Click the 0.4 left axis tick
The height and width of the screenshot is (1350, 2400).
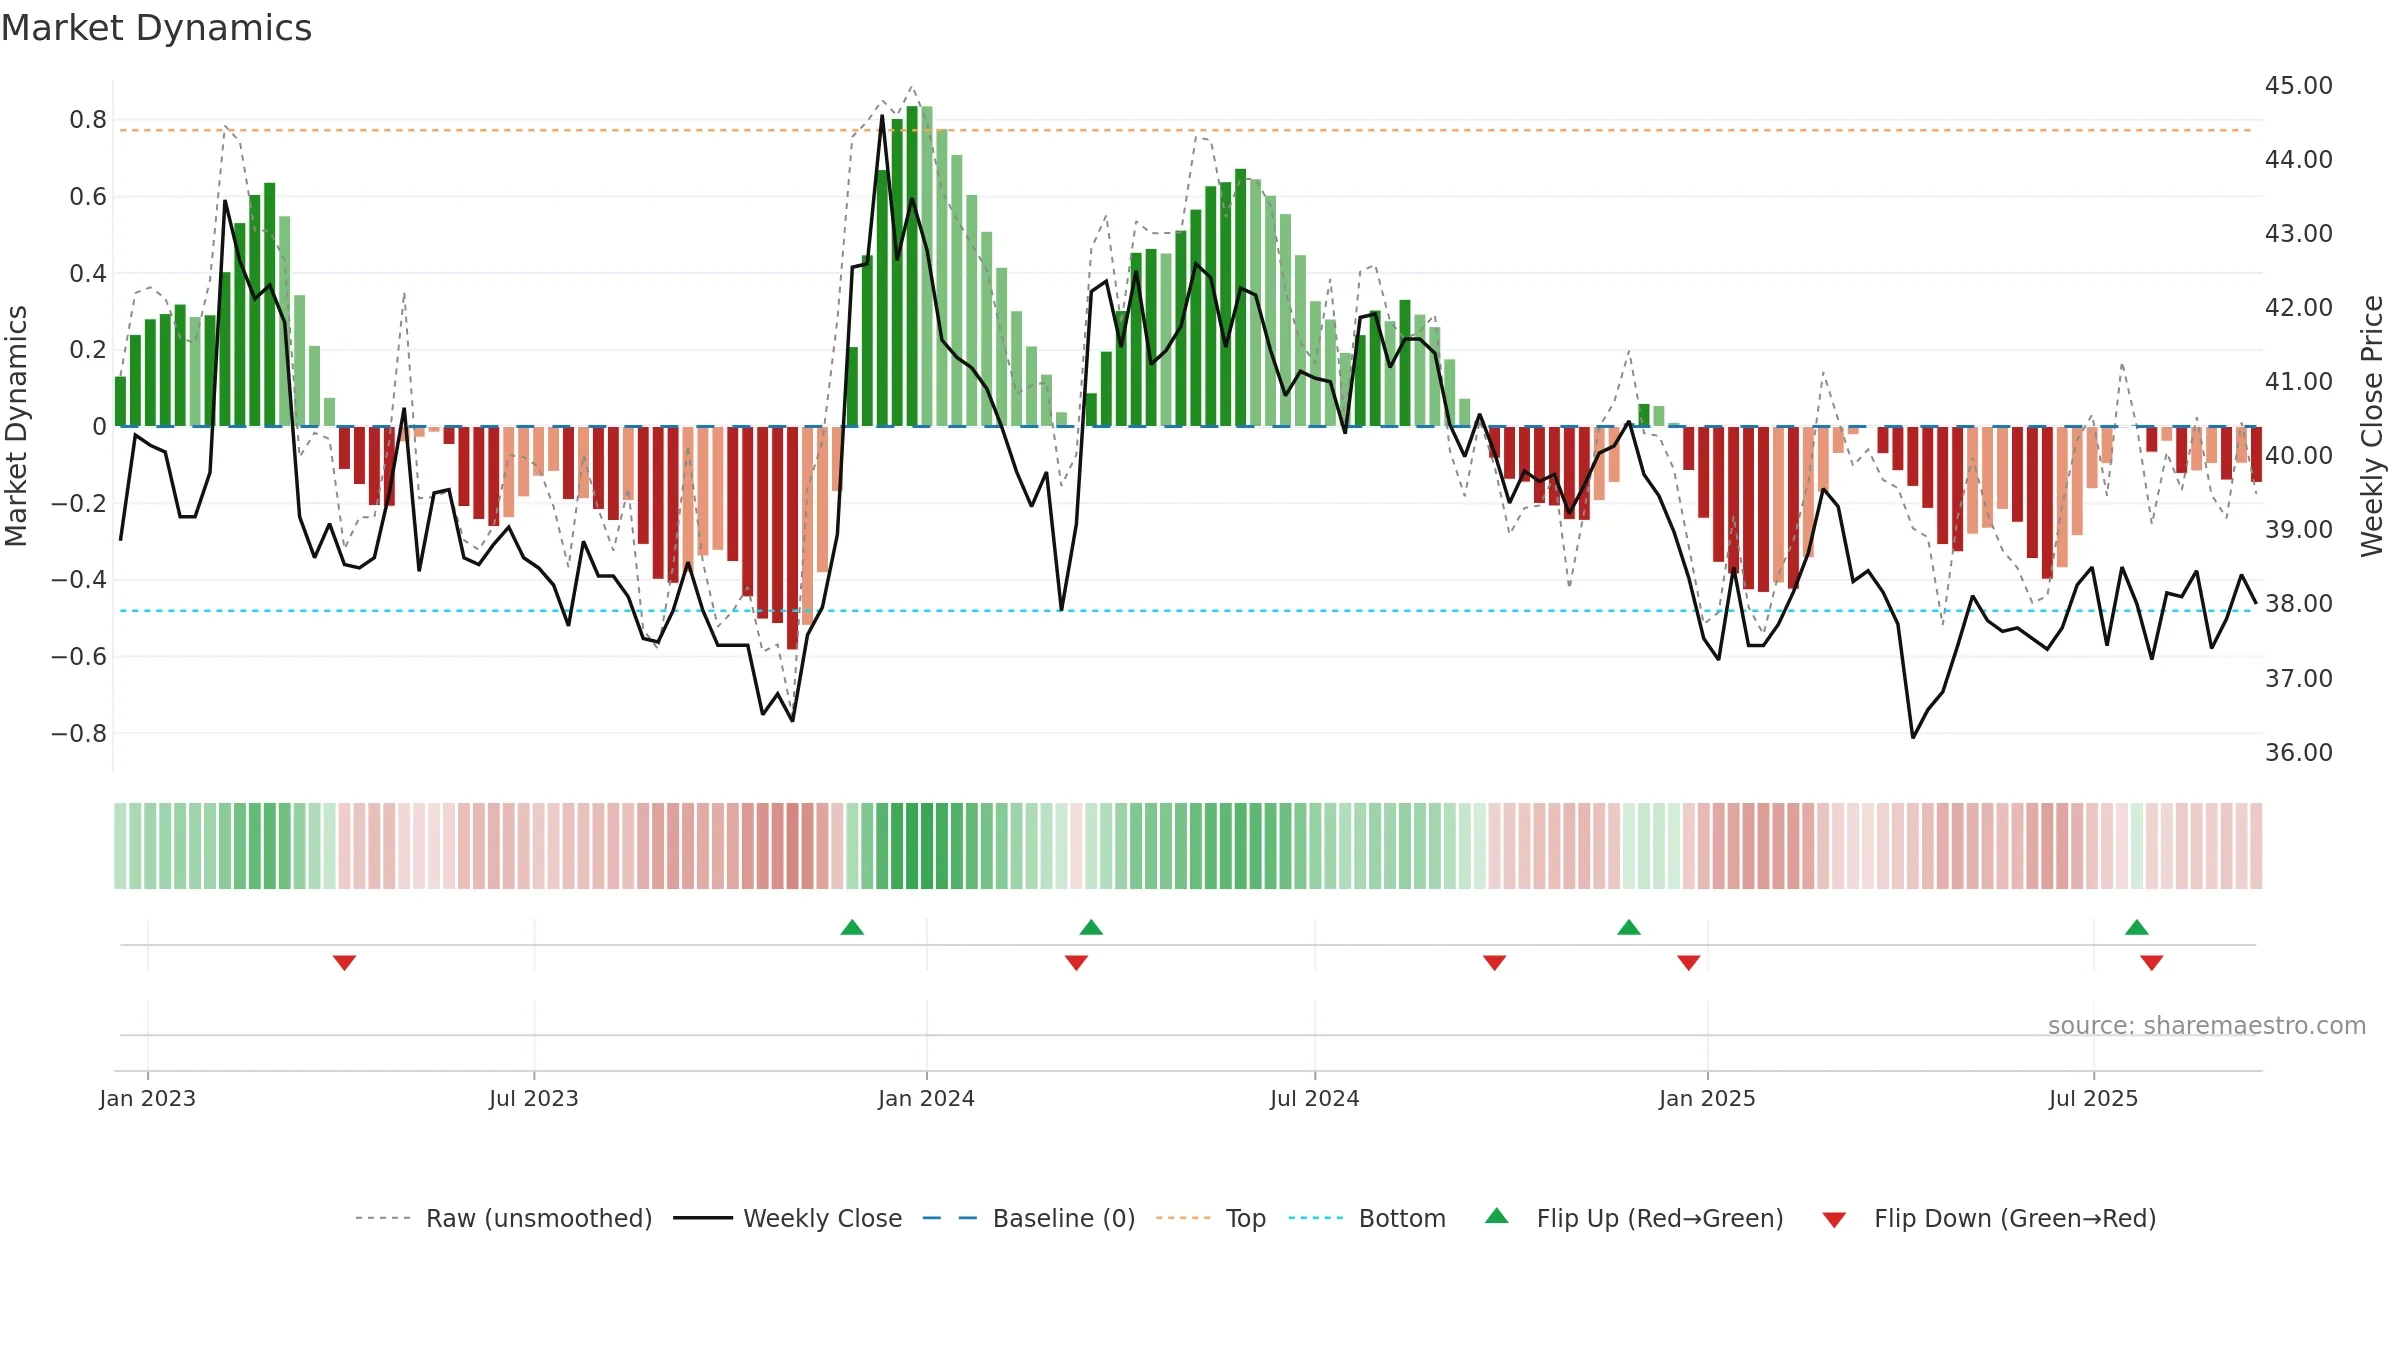[88, 273]
